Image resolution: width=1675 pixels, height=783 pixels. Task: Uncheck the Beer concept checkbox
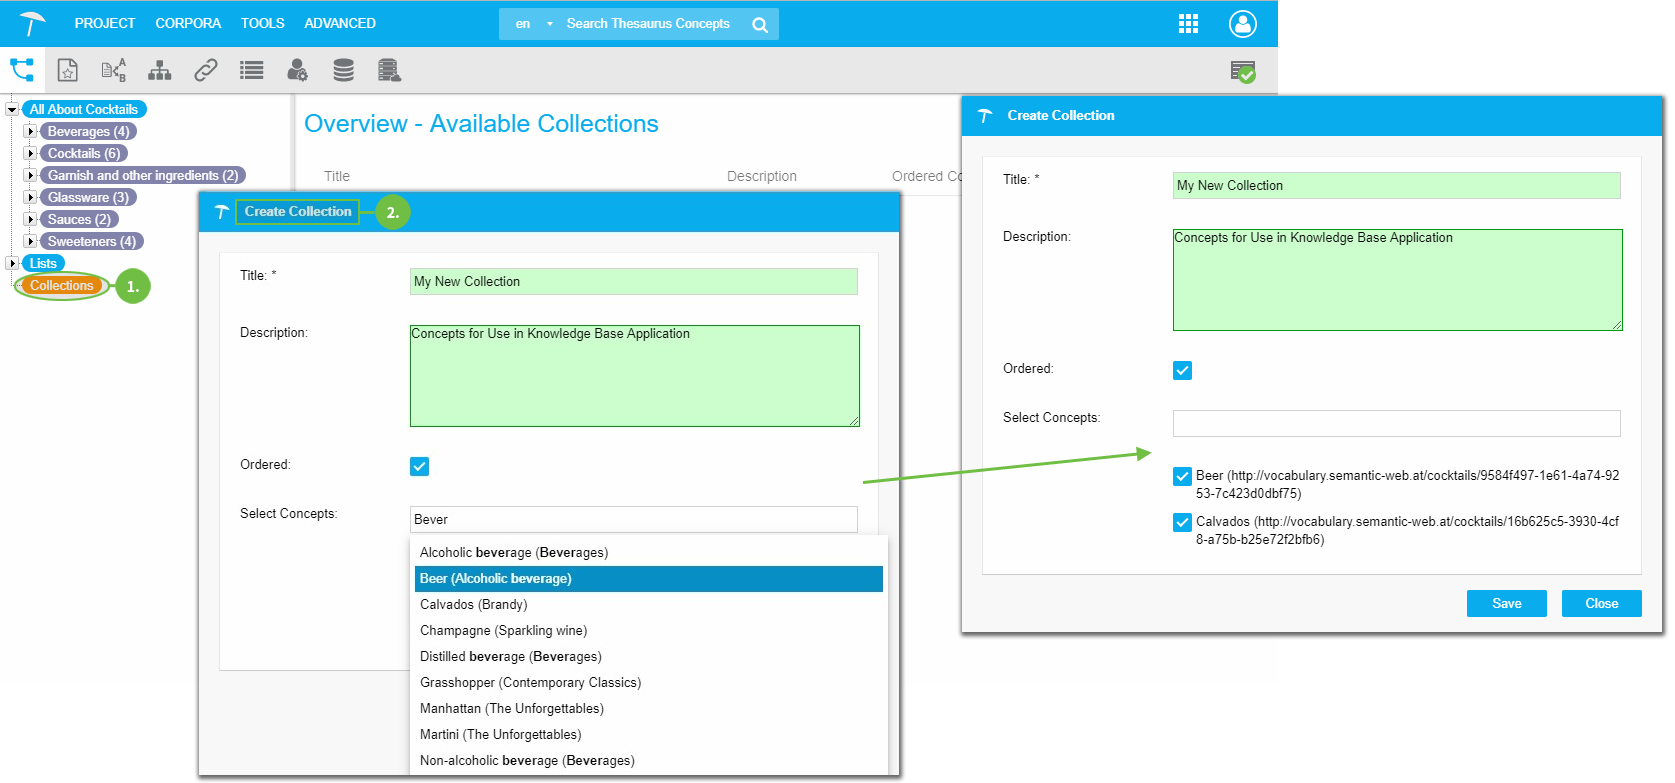point(1182,476)
